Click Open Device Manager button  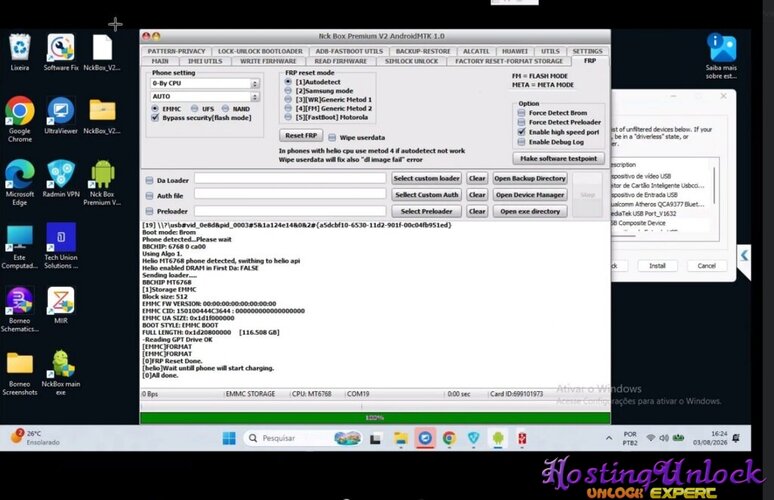pos(530,195)
